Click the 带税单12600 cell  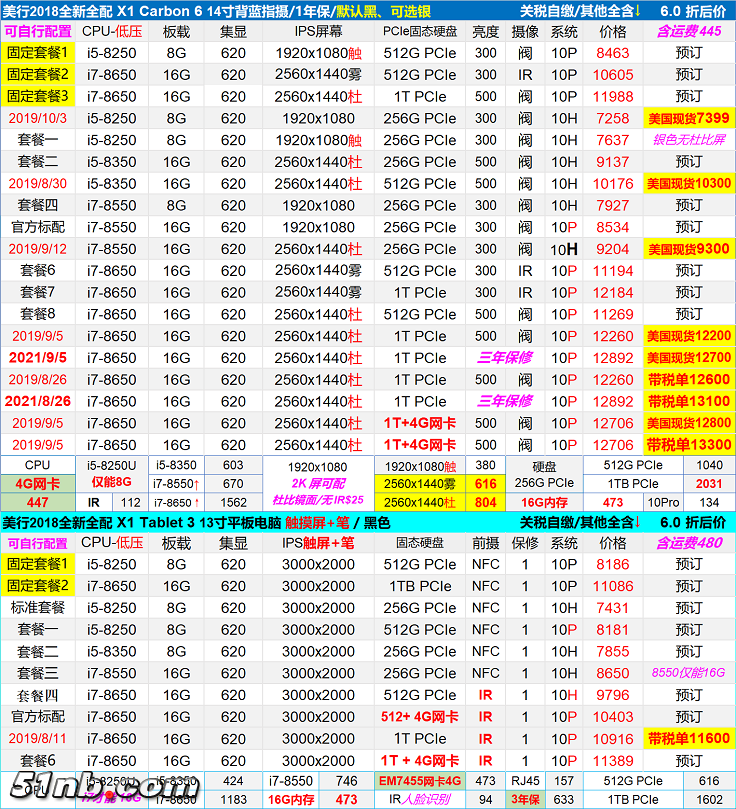688,379
